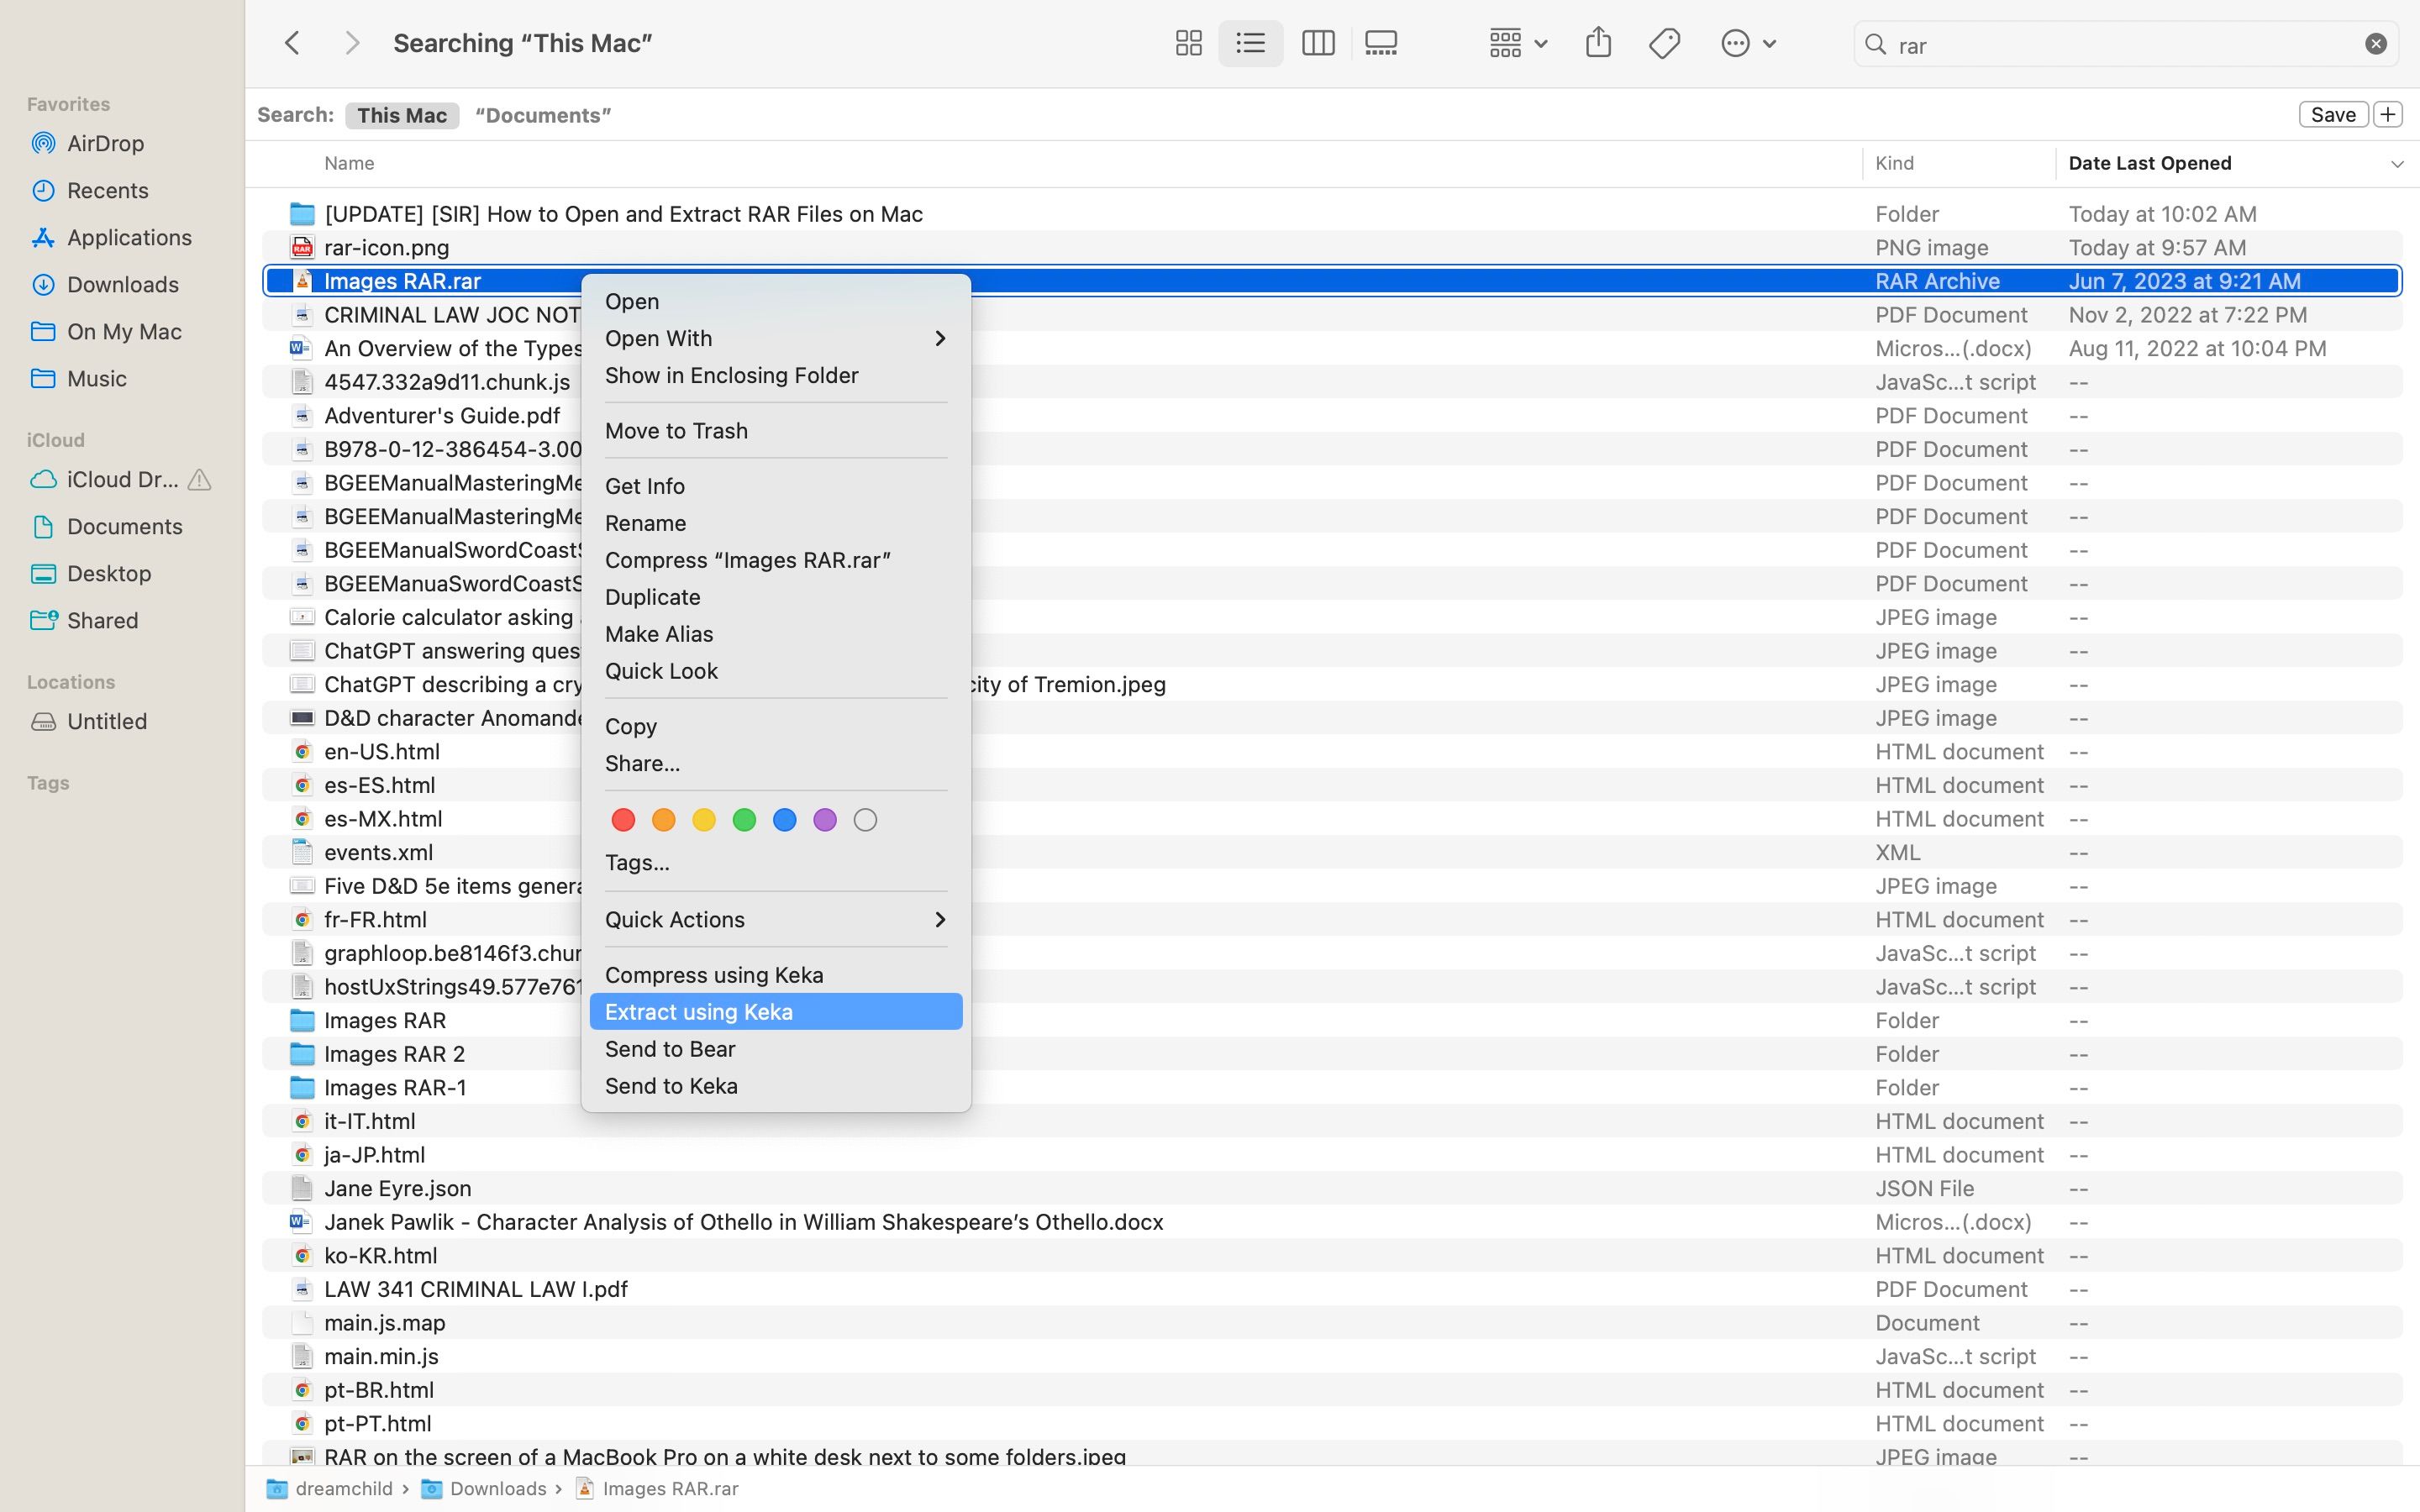Switch to column view
2420x1512 pixels.
click(x=1317, y=43)
